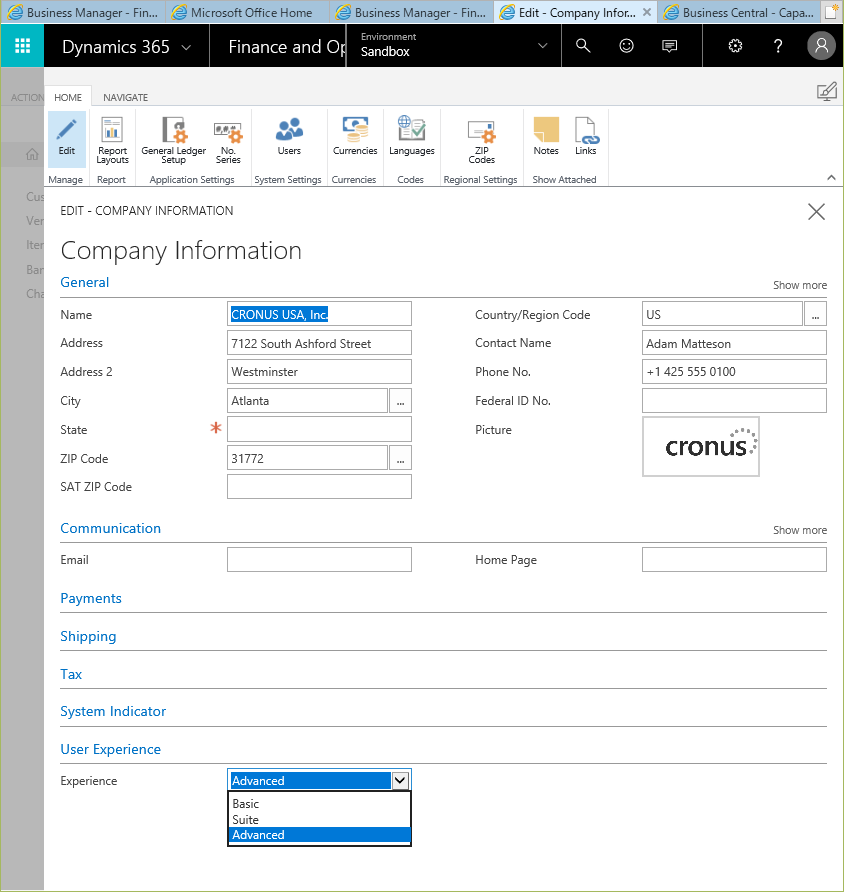
Task: Open Users in System Settings
Action: coord(289,137)
